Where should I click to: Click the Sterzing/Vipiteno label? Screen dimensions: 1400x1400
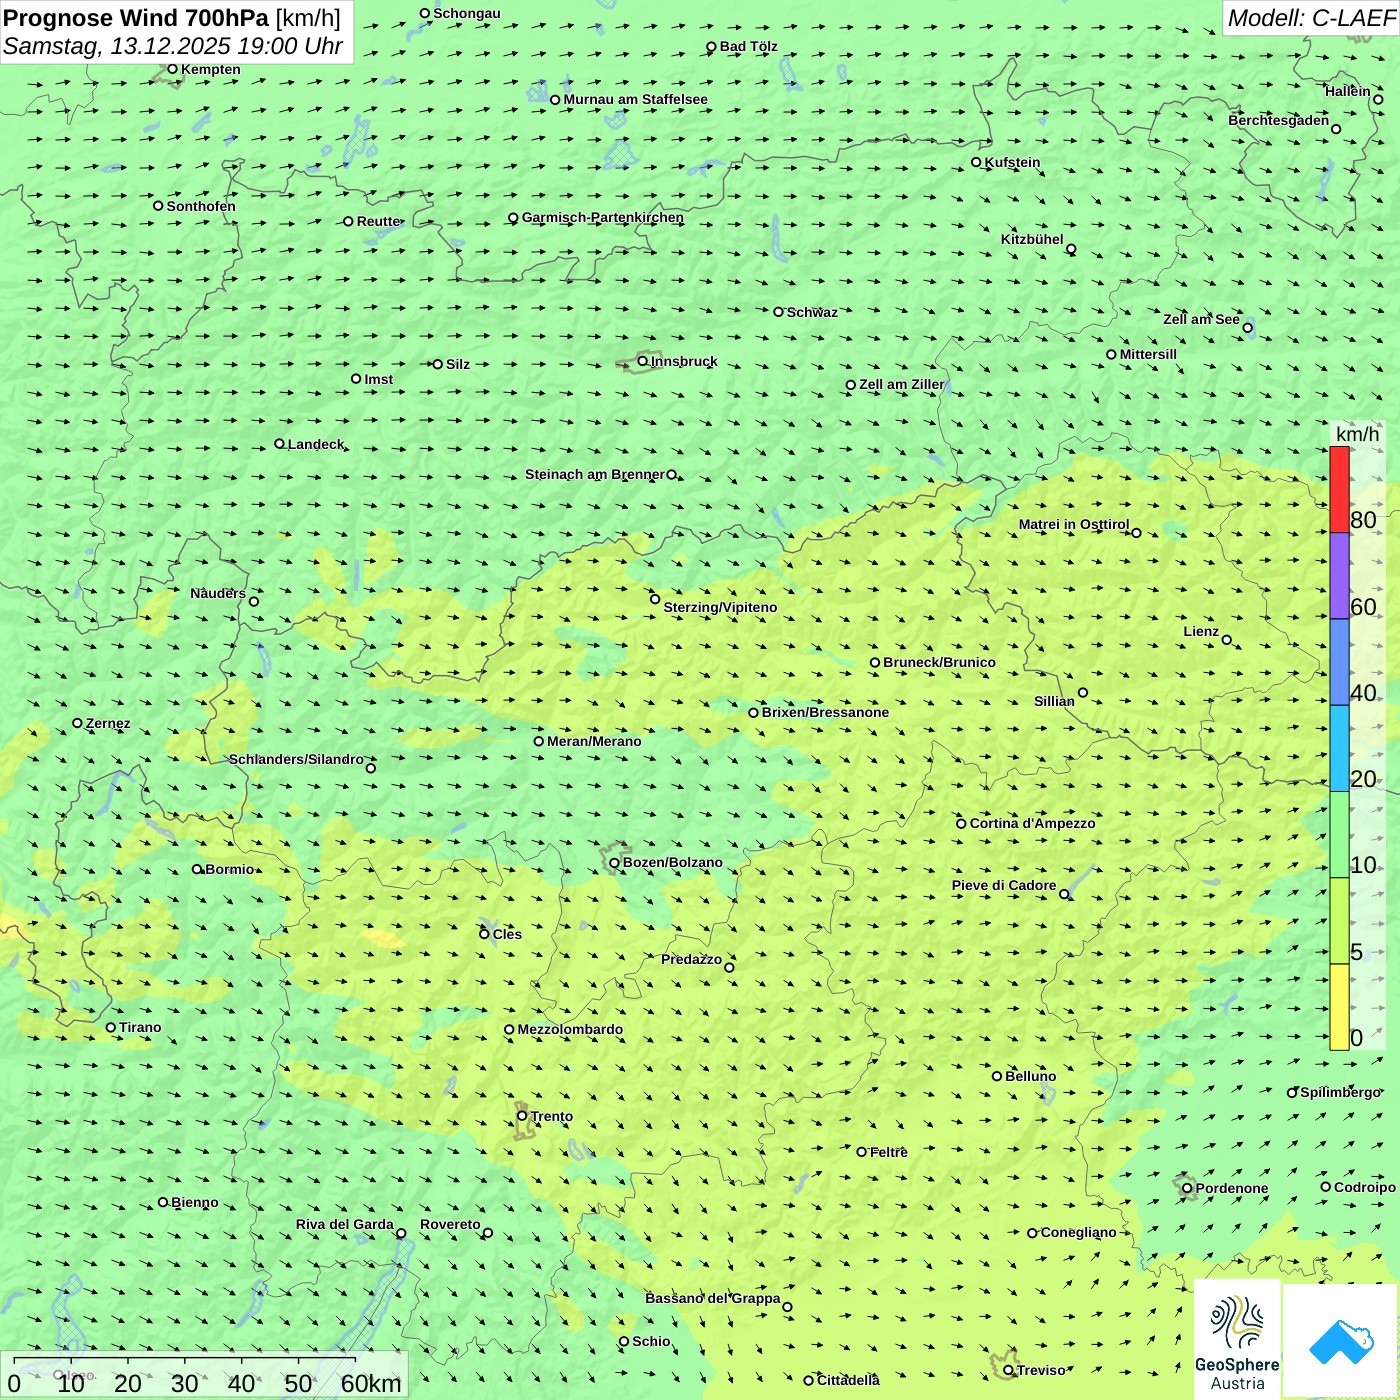(x=720, y=607)
